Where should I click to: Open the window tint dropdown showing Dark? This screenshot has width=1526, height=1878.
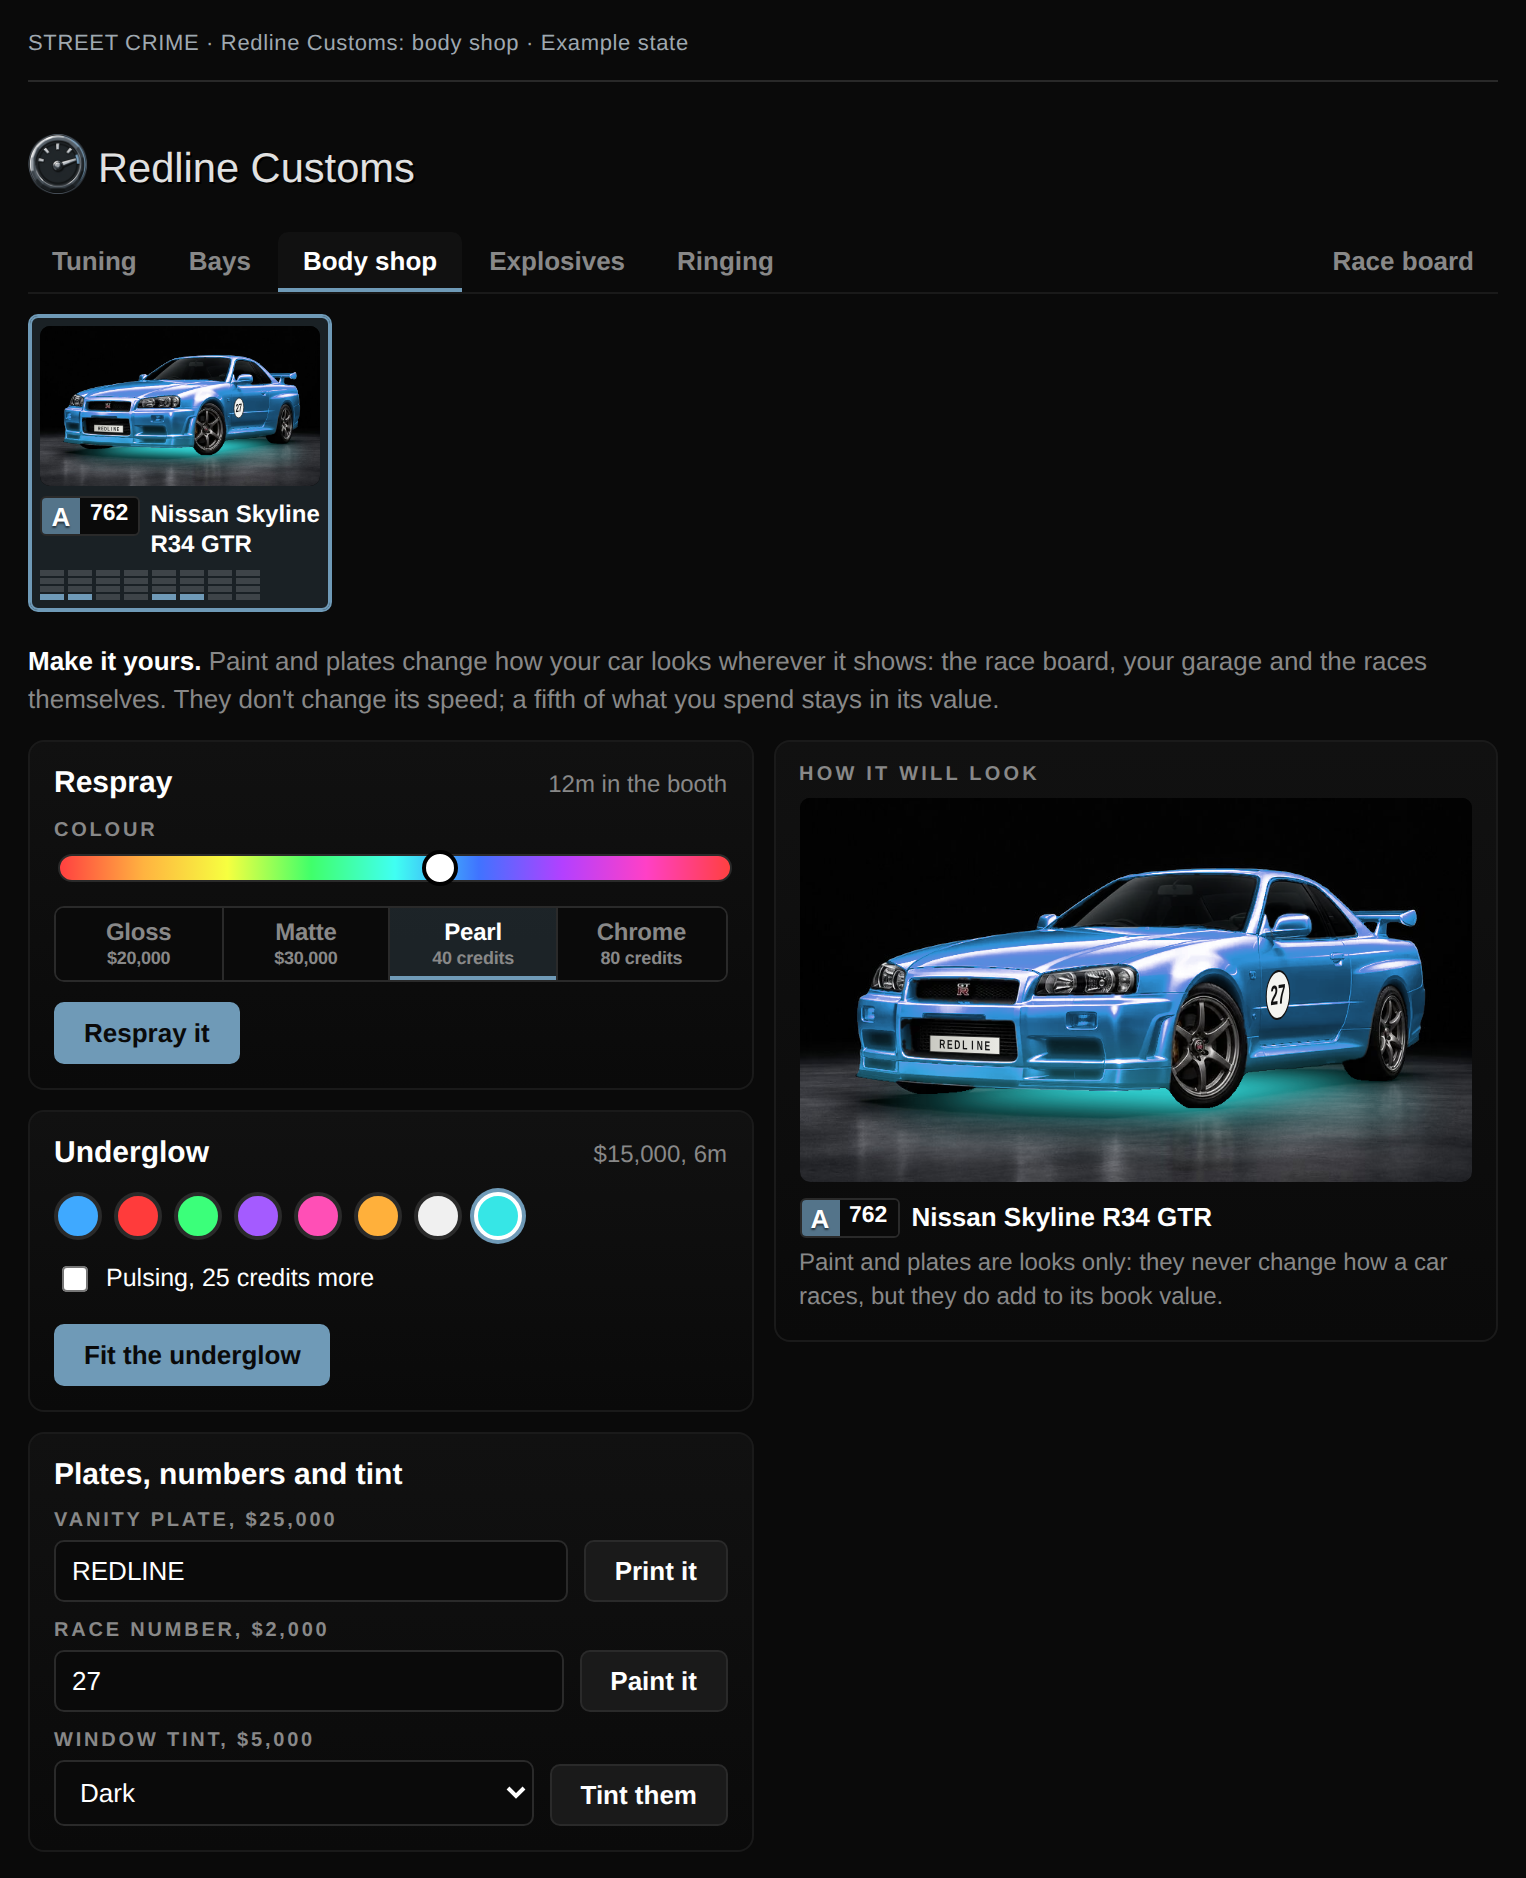coord(294,1793)
